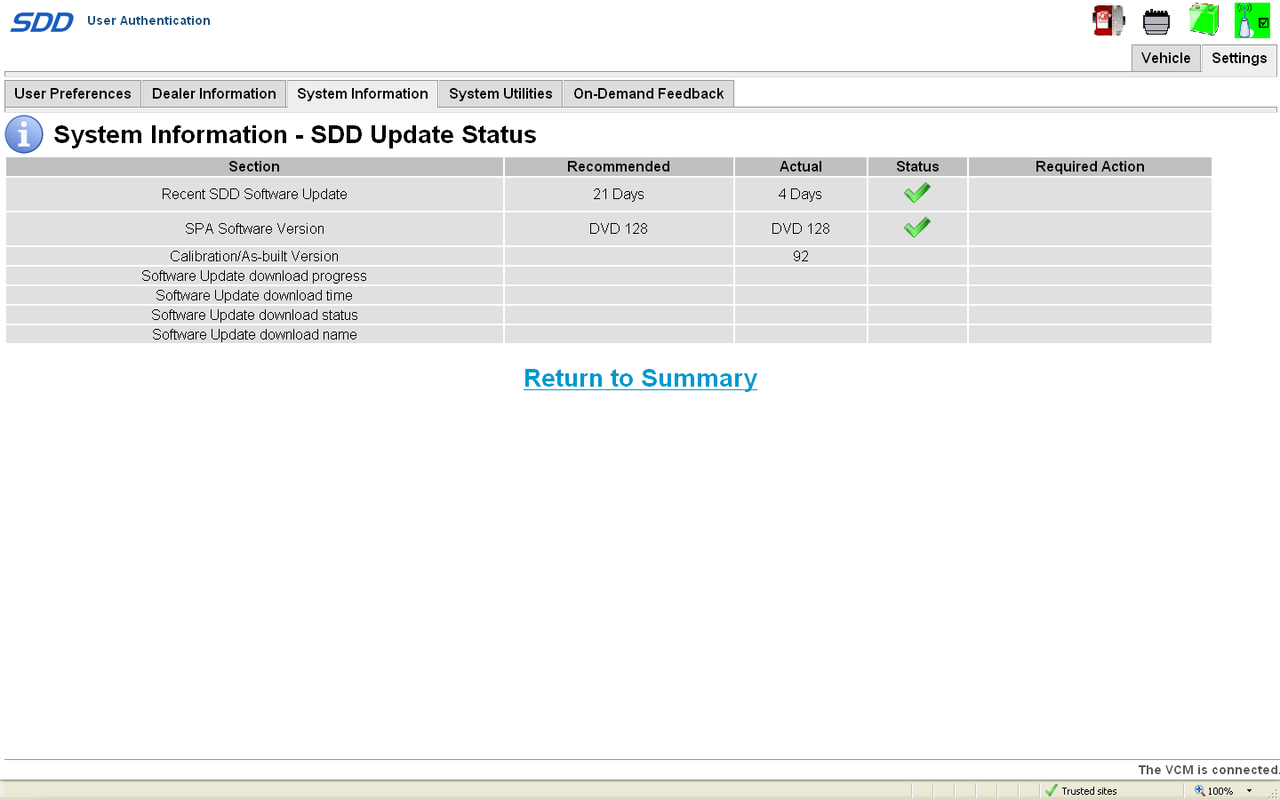
Task: Click the Required Action column header
Action: (1090, 166)
